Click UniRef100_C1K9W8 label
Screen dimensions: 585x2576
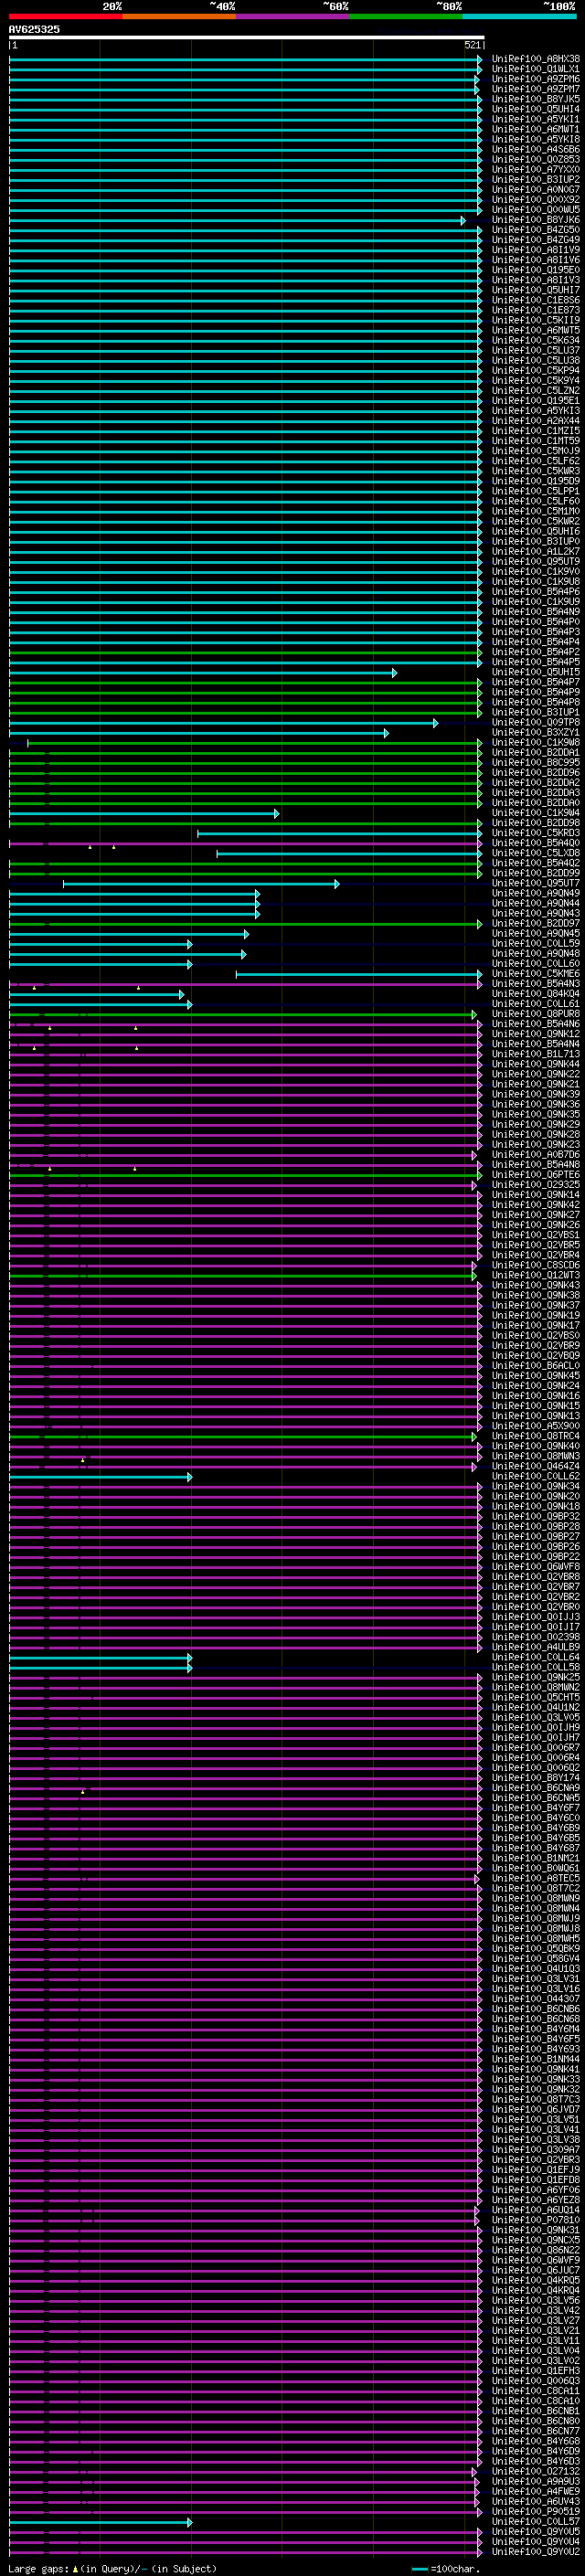536,743
